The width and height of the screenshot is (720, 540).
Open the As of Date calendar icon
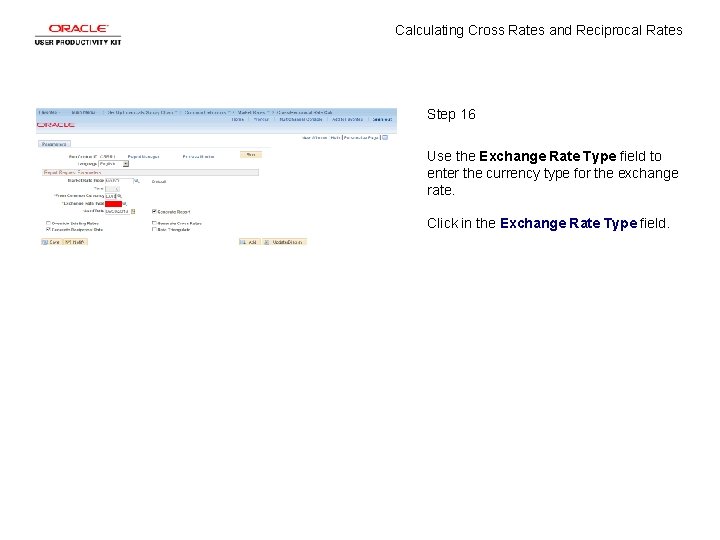(133, 212)
